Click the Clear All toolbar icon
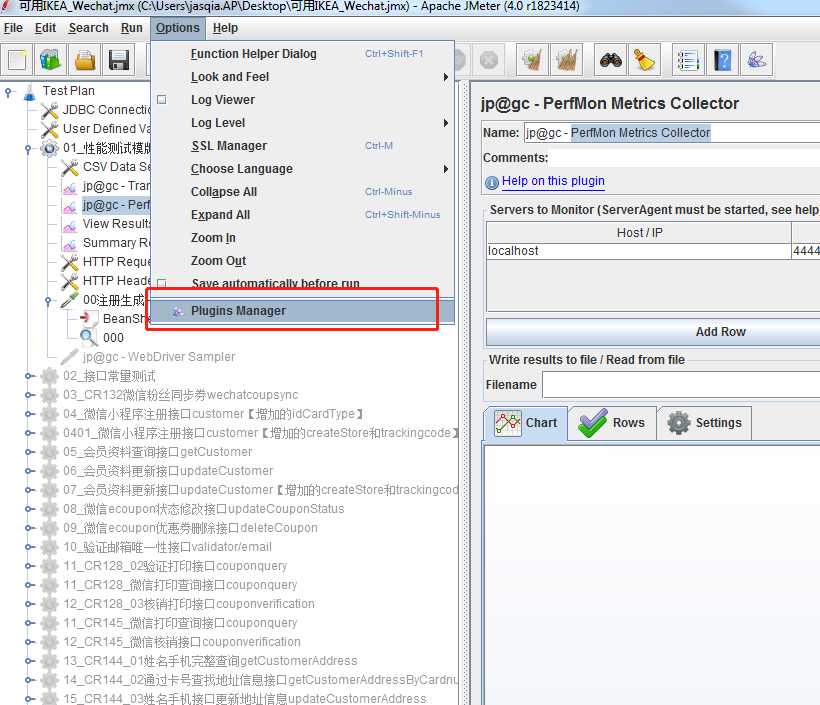This screenshot has width=820, height=705. (x=566, y=60)
